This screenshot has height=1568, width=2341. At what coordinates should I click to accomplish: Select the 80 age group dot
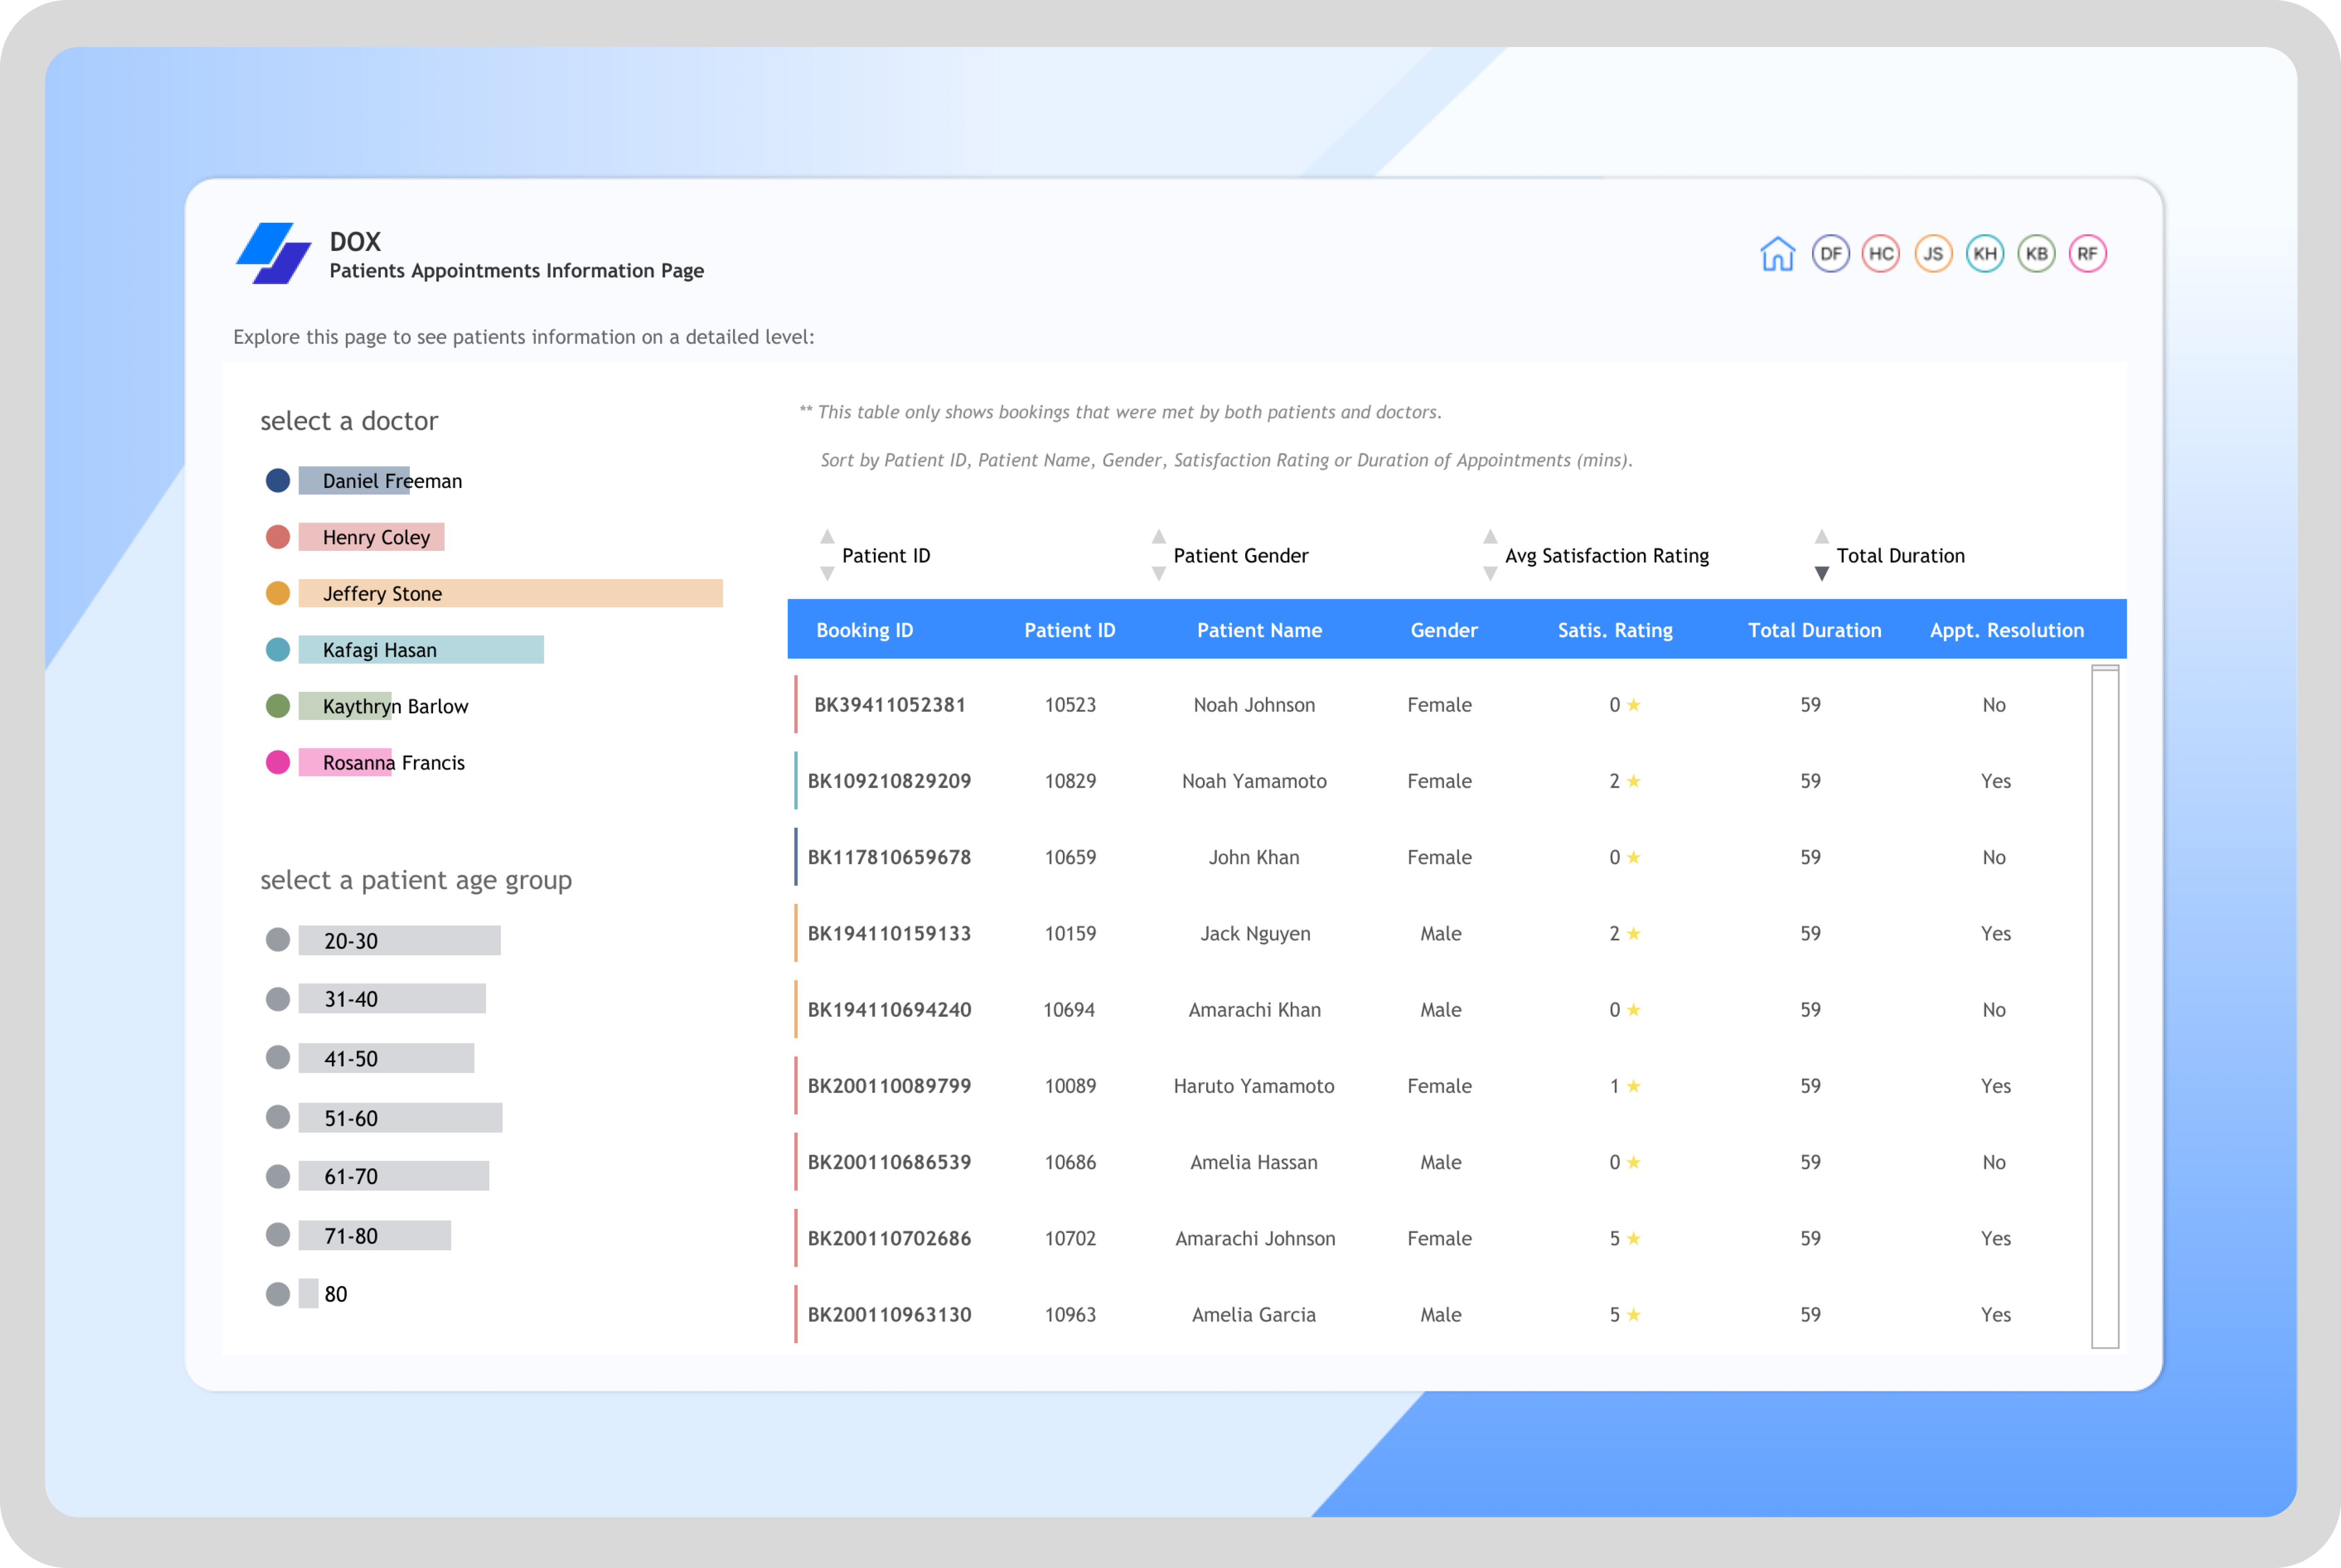(278, 1294)
